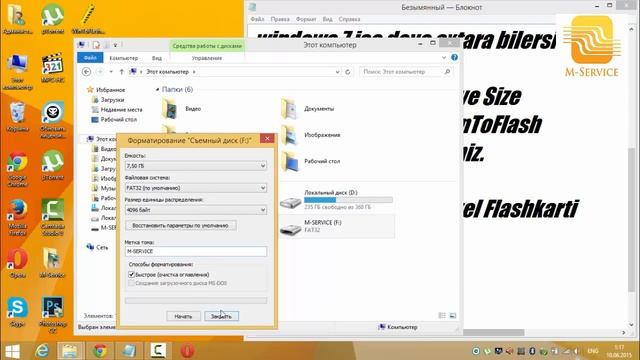Image resolution: width=640 pixels, height=360 pixels.
Task: Open Notepad Справка menu
Action: [349, 19]
